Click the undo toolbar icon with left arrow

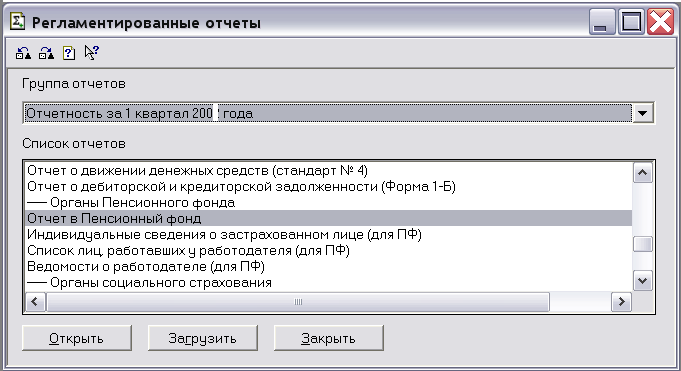coord(23,53)
